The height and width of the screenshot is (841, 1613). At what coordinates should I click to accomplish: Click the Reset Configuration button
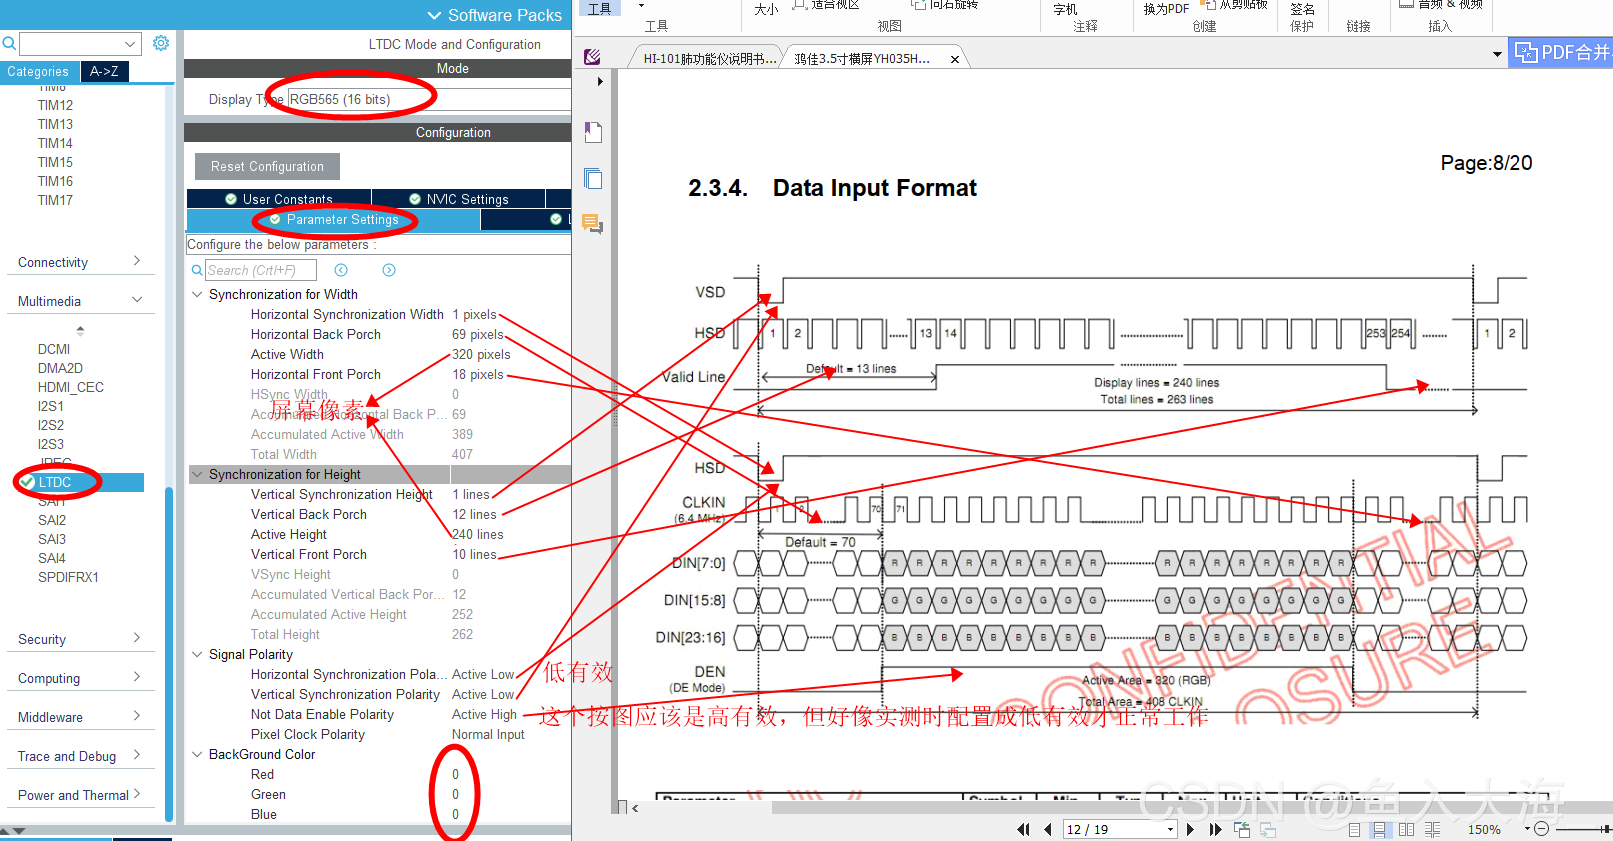tap(267, 166)
